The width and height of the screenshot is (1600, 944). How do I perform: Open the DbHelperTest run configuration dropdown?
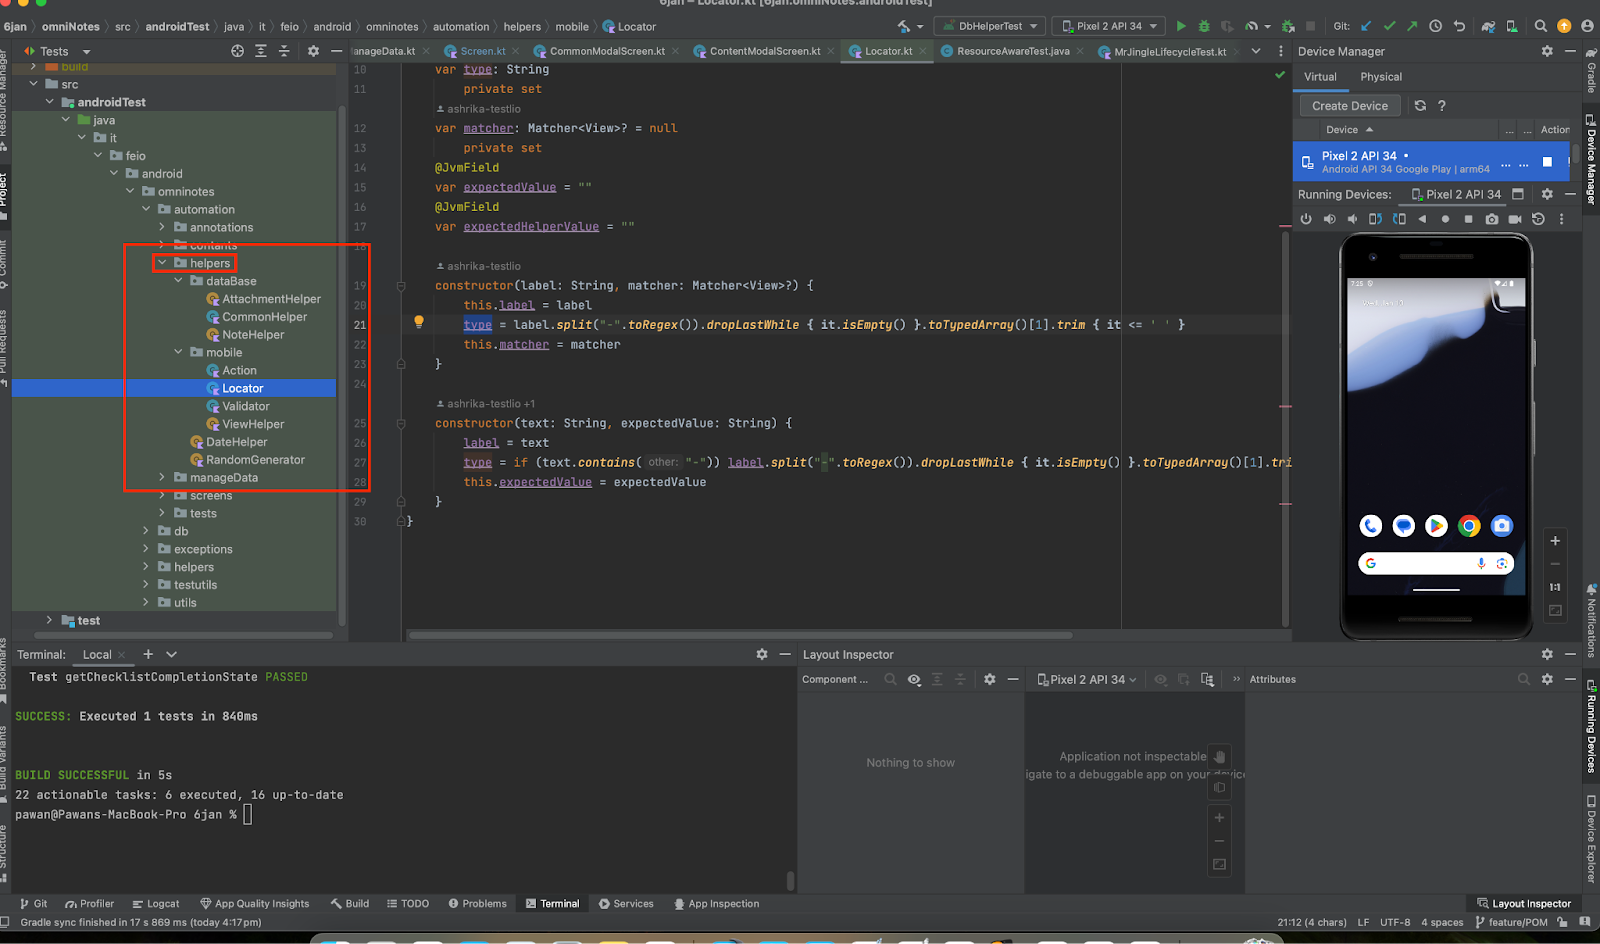click(x=990, y=26)
